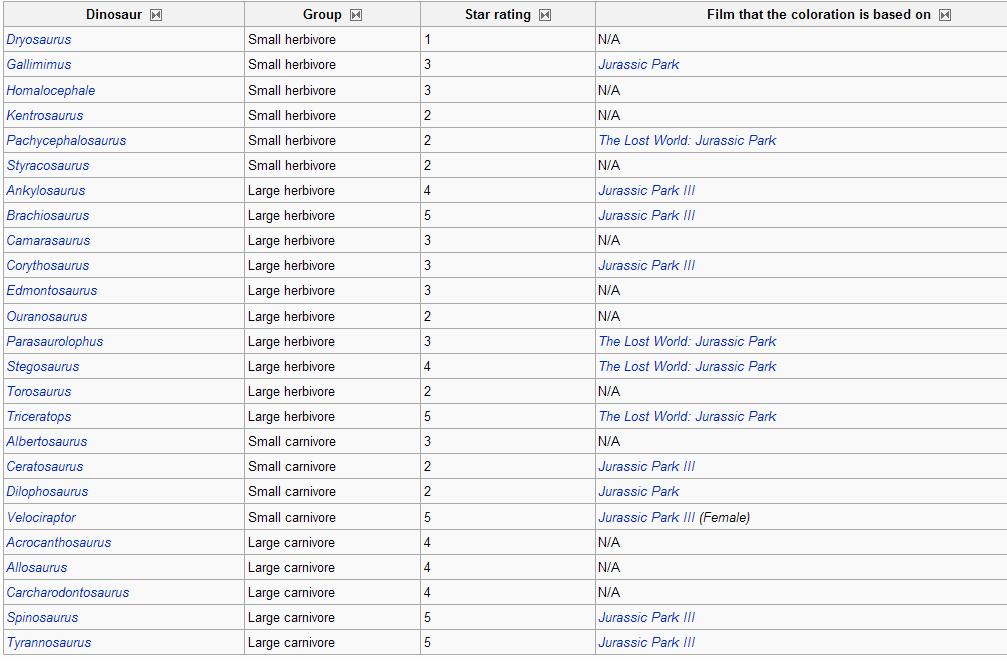Open the Spinosaurus link

click(x=42, y=618)
